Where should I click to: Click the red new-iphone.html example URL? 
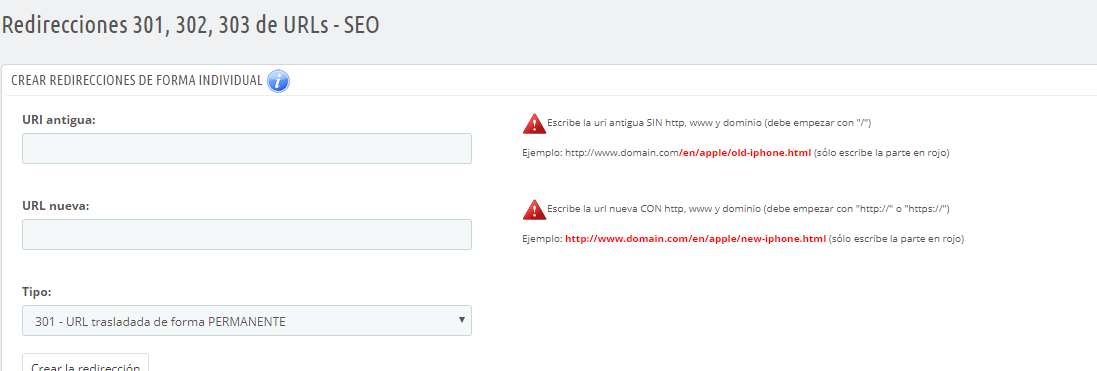695,239
